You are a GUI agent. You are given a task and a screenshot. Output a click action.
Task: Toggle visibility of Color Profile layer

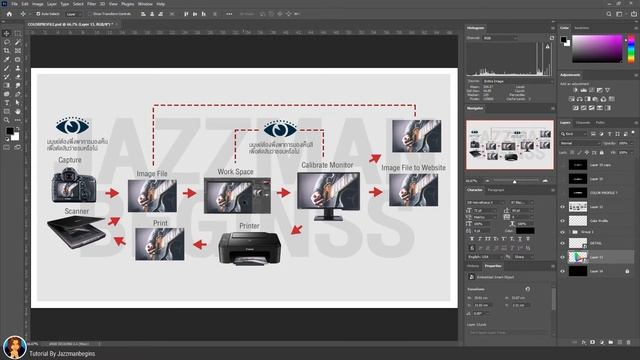click(562, 221)
